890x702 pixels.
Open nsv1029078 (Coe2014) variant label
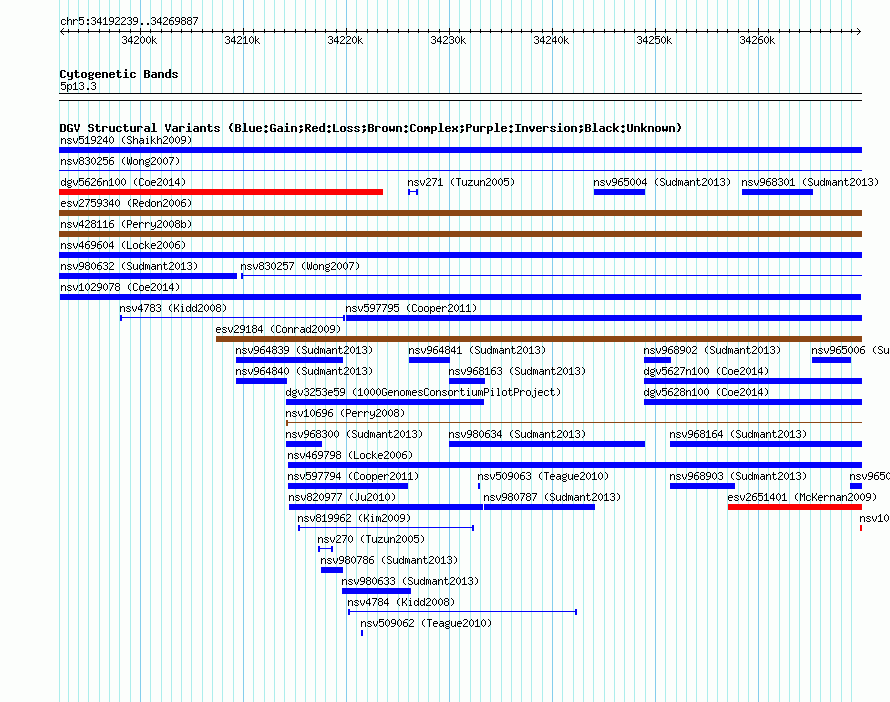tap(120, 287)
